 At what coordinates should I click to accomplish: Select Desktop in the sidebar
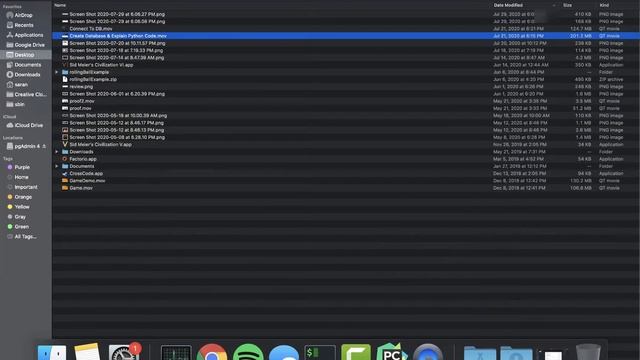click(x=25, y=55)
